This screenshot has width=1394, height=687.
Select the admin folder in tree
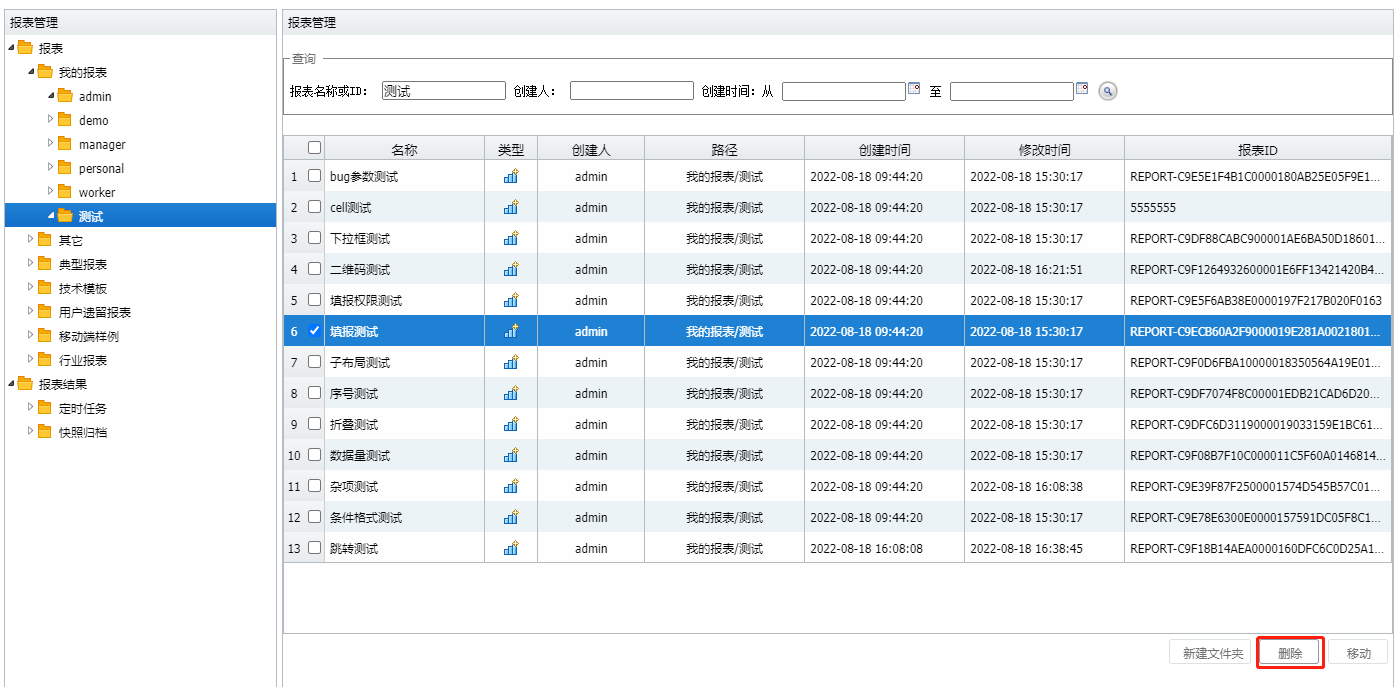click(x=95, y=96)
